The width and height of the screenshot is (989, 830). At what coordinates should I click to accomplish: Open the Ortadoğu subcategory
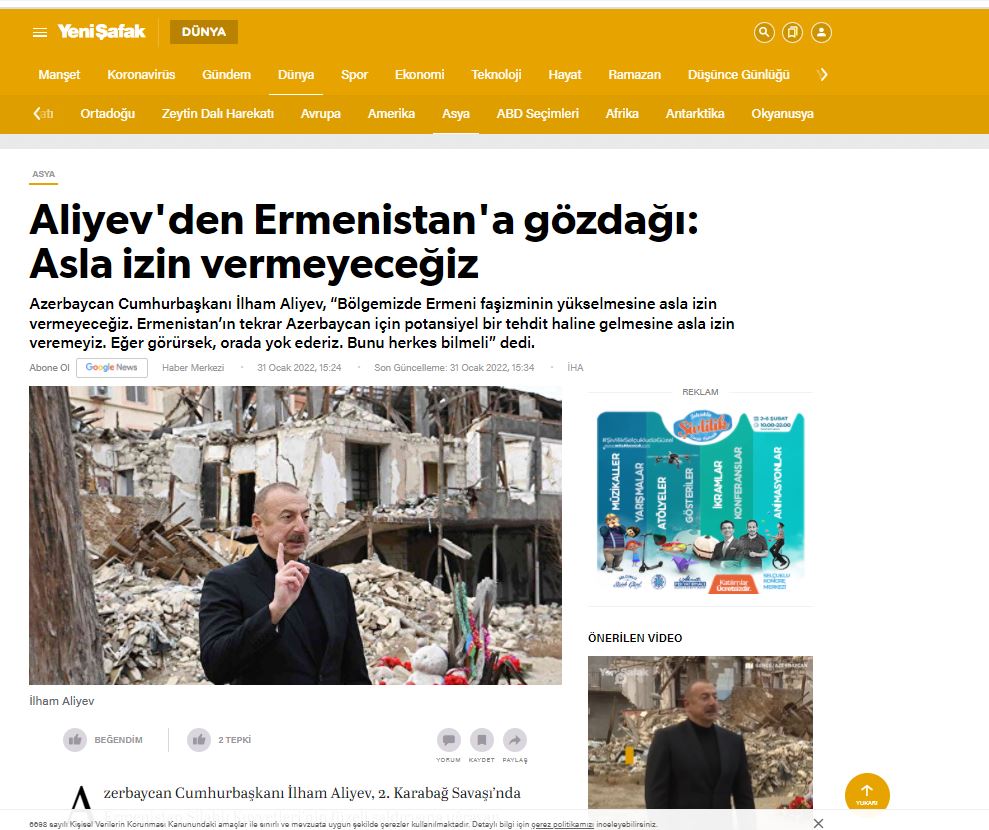pyautogui.click(x=107, y=114)
